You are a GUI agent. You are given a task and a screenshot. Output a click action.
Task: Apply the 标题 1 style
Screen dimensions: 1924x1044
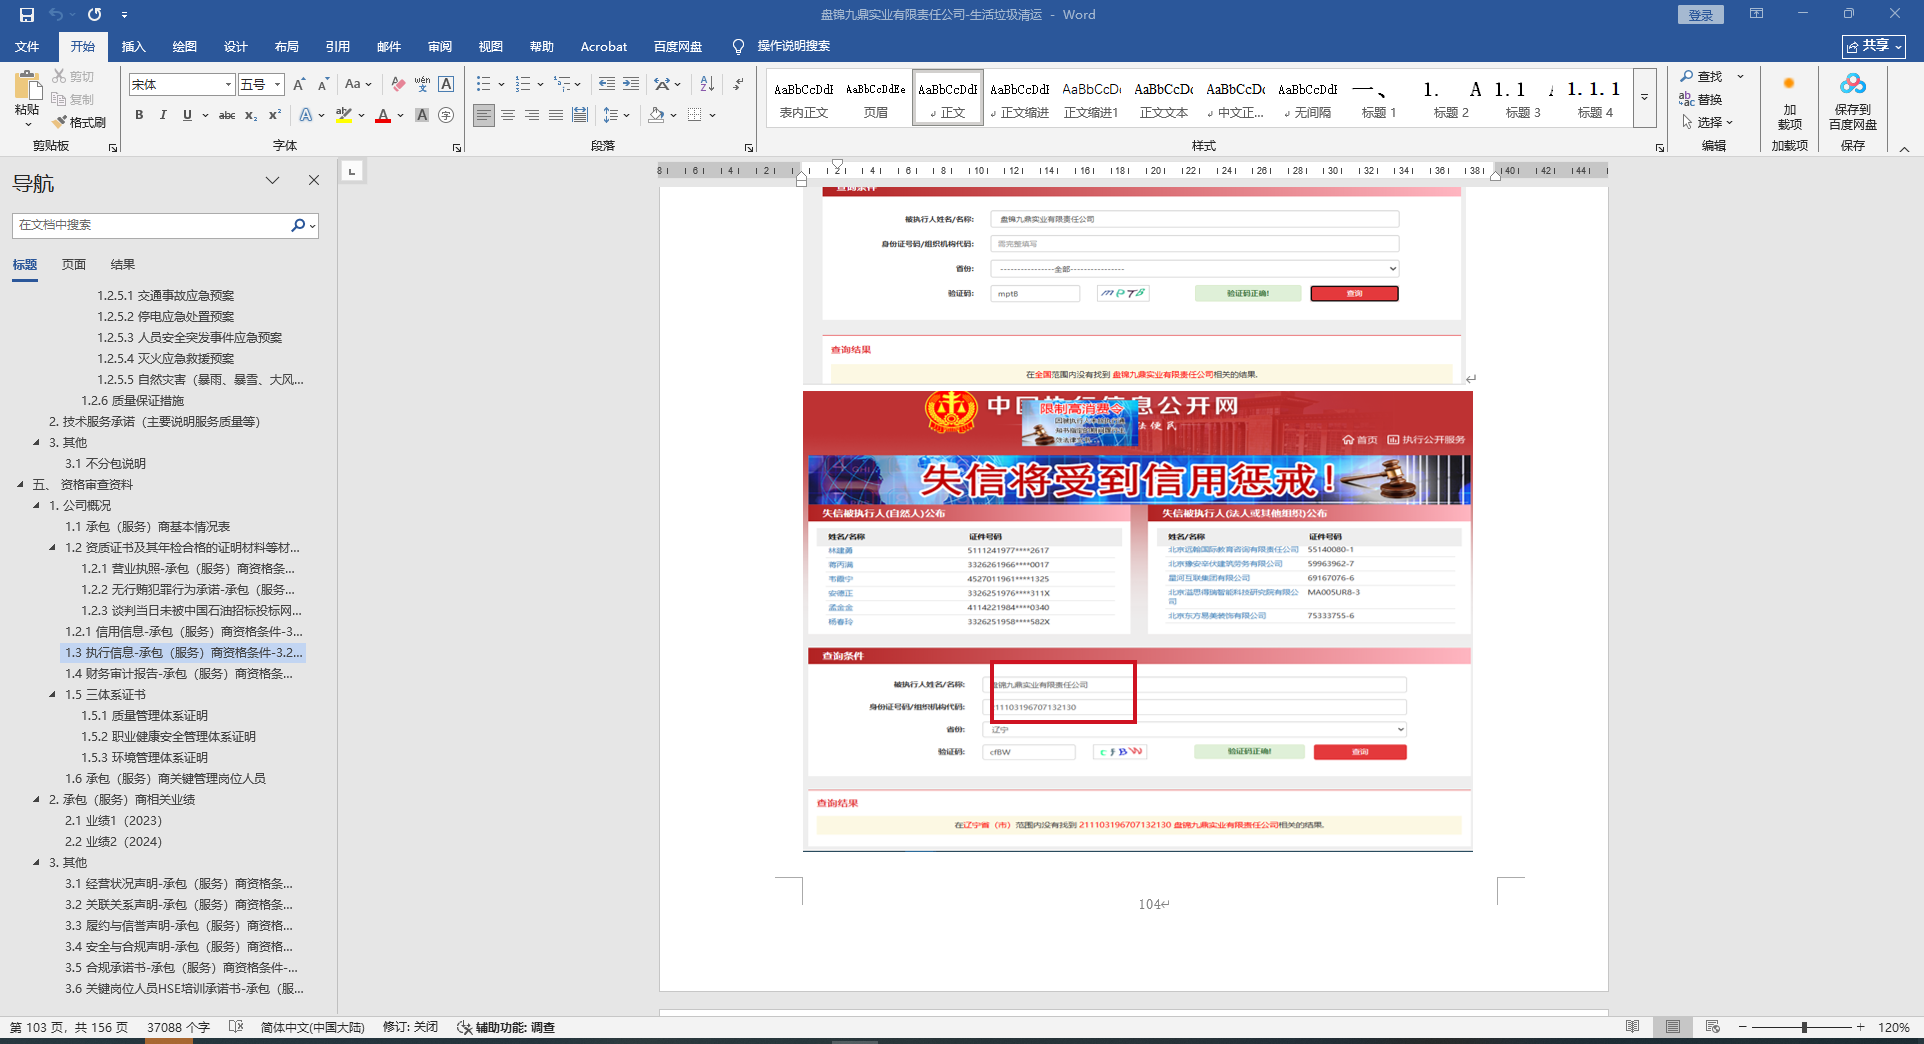point(1379,98)
